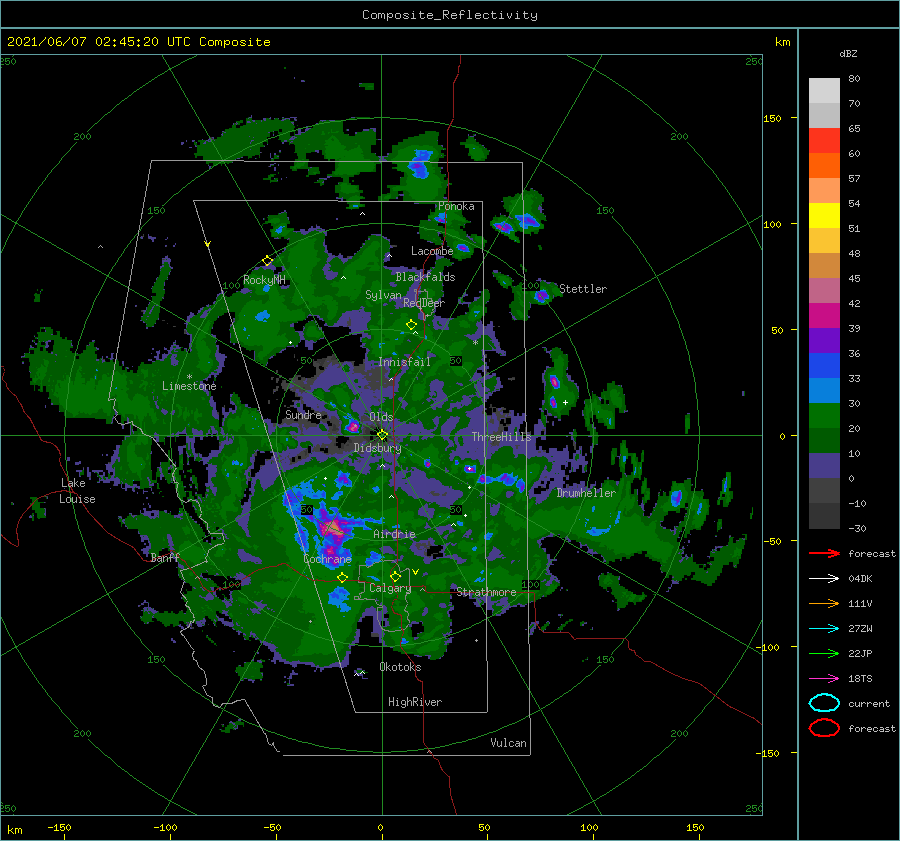Screen dimensions: 900x841
Task: Click the Limestone label
Action: click(x=189, y=386)
